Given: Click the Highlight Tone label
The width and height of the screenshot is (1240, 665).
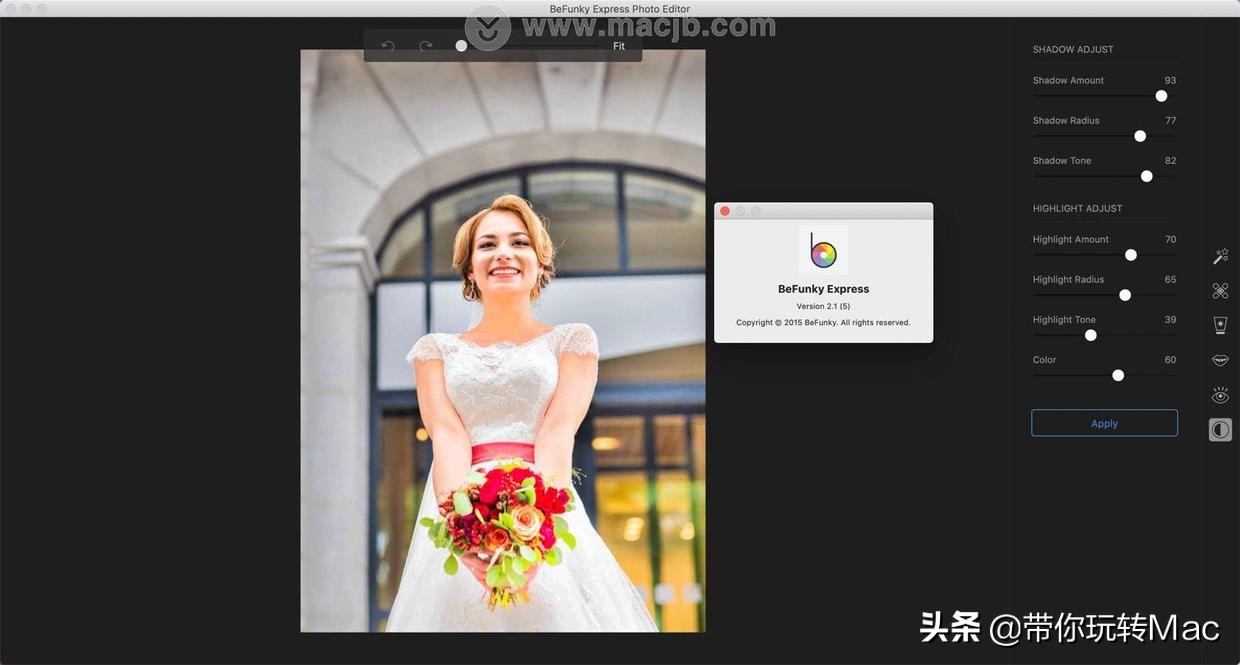Looking at the screenshot, I should 1065,319.
